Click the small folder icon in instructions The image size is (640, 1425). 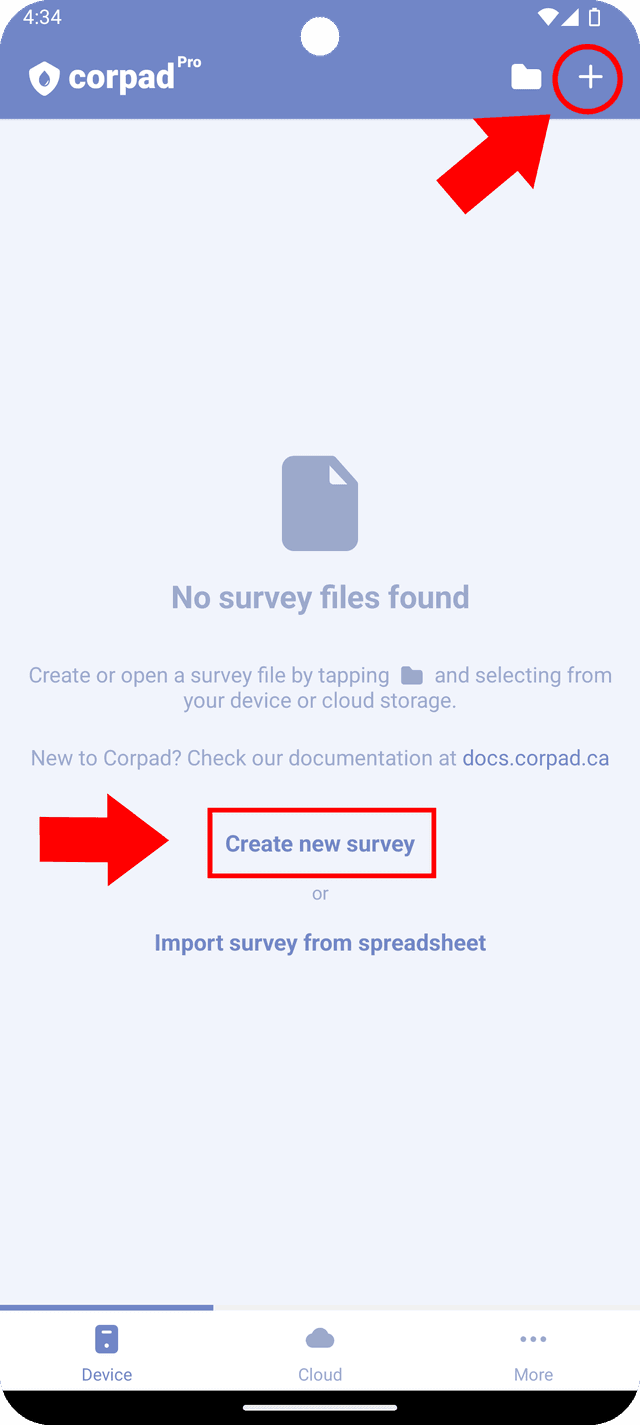click(x=412, y=676)
